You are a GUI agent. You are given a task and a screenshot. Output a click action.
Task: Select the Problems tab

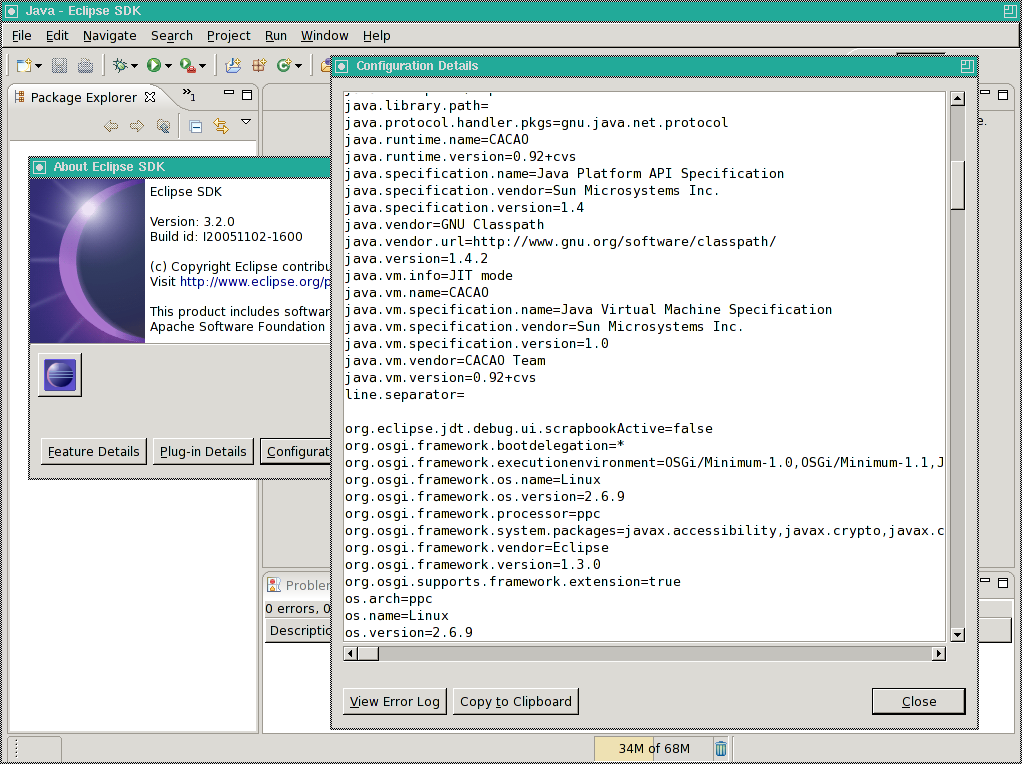299,585
